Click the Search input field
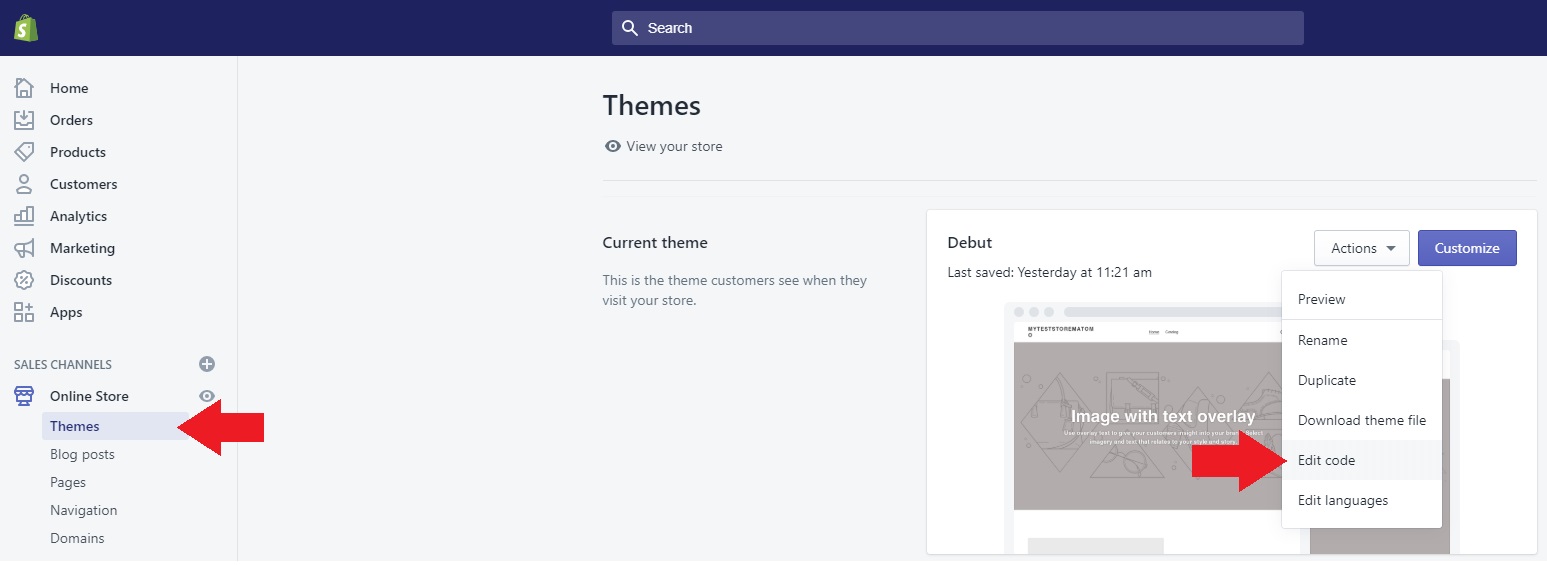This screenshot has height=565, width=1547. (957, 28)
